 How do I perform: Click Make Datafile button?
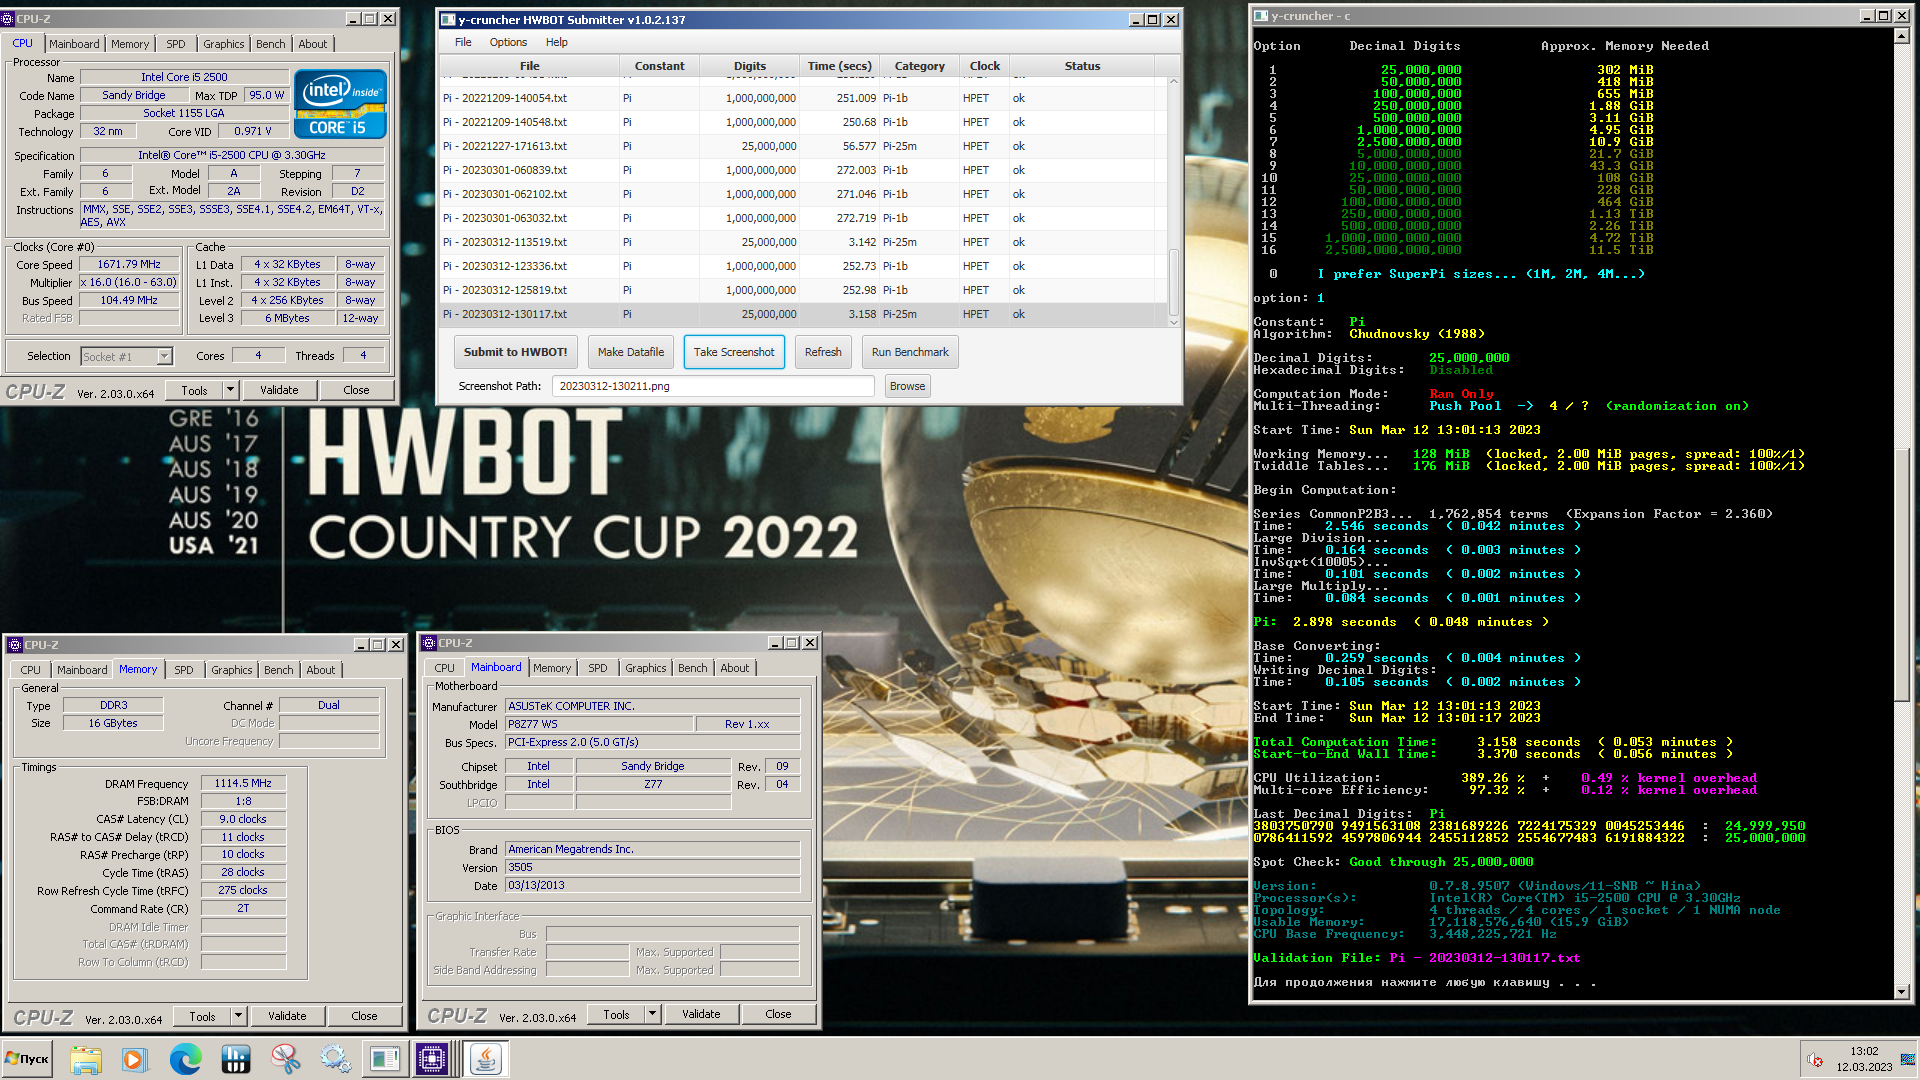630,352
